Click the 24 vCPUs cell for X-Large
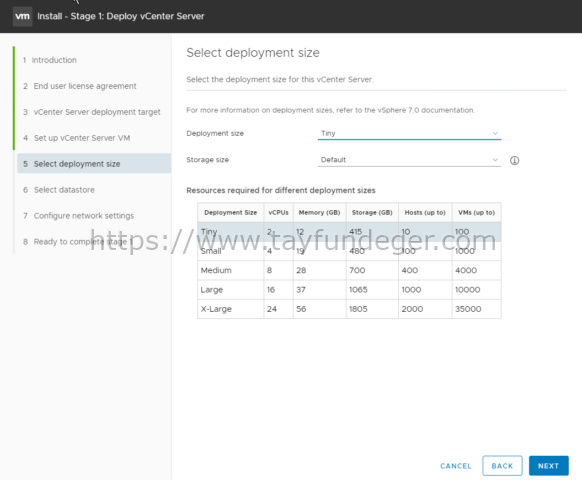The width and height of the screenshot is (582, 480). click(x=278, y=309)
